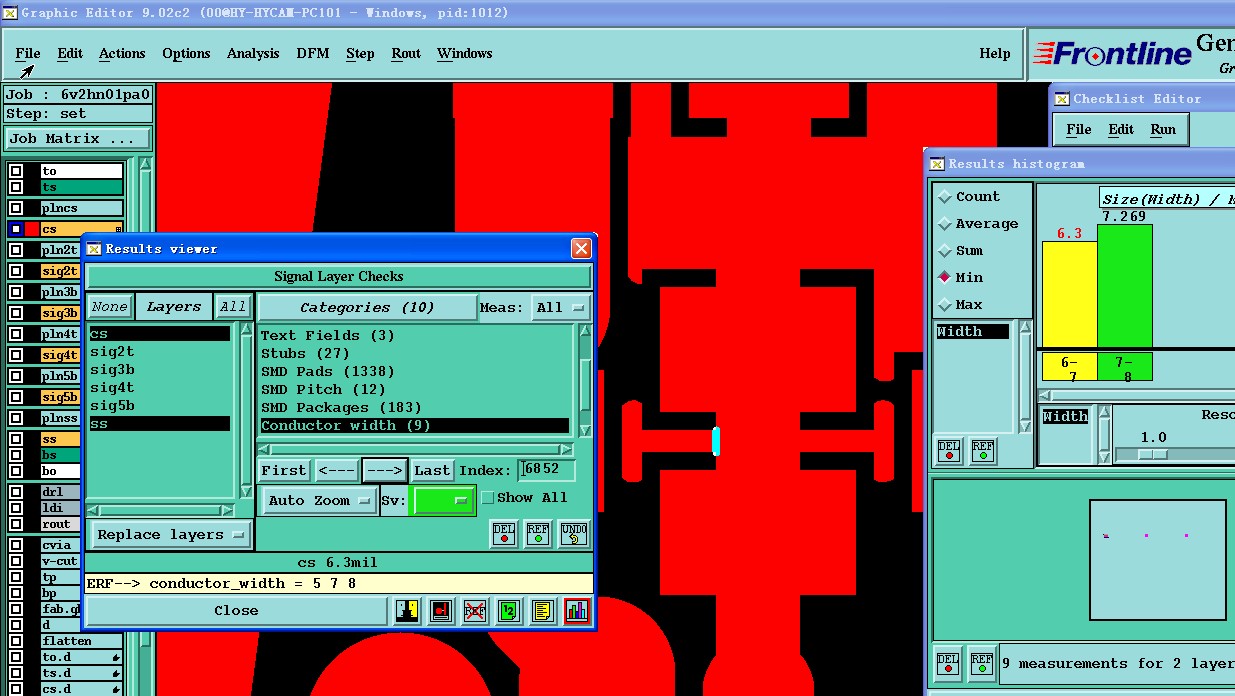Open the Meas: All dropdown
This screenshot has height=696, width=1235.
pos(560,307)
